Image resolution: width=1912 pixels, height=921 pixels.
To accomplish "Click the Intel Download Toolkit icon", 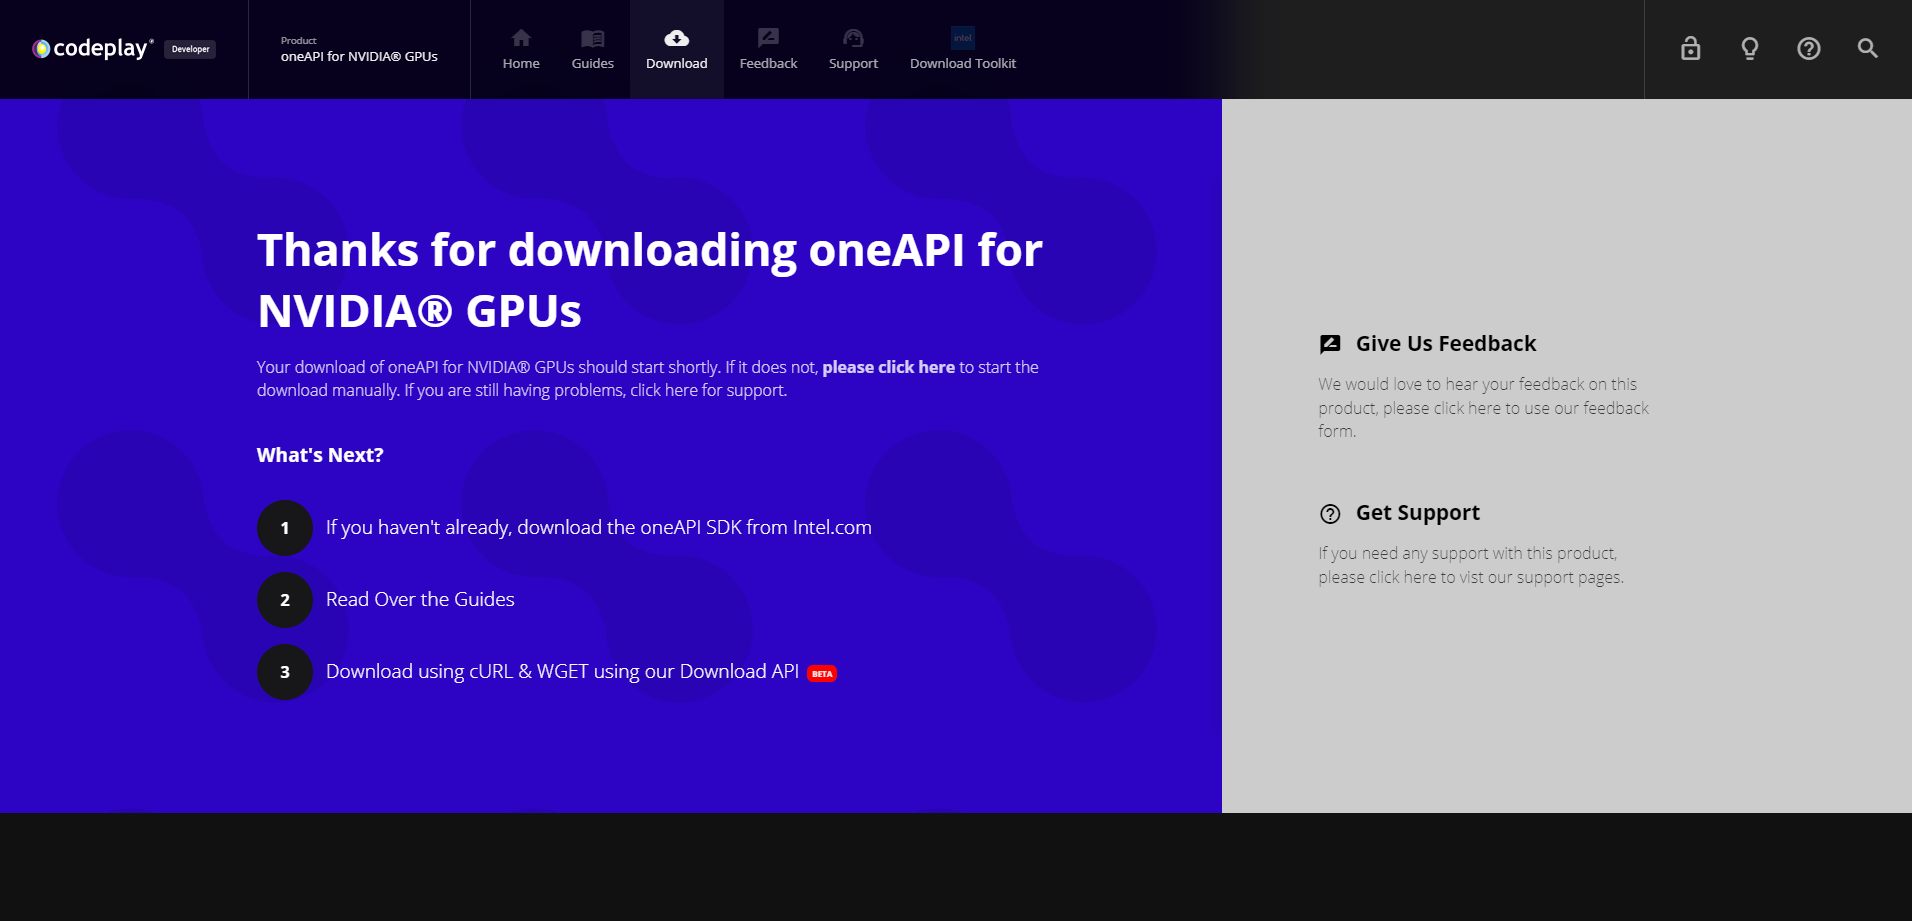I will 963,38.
